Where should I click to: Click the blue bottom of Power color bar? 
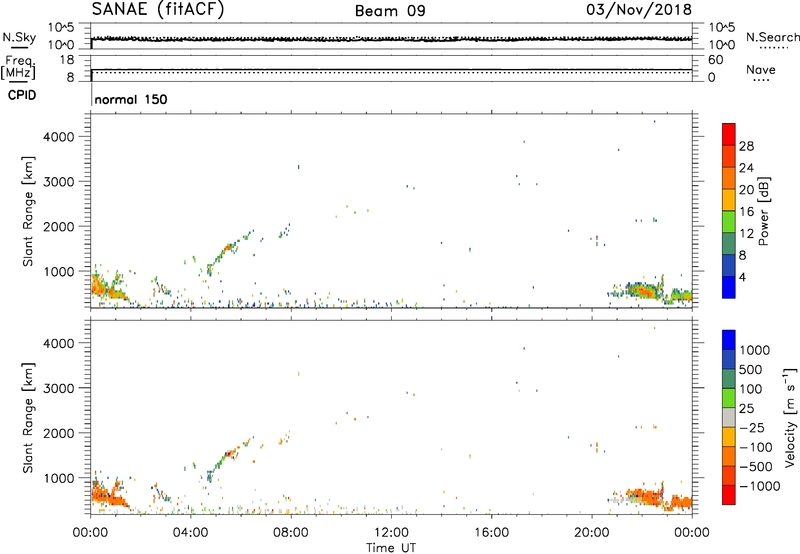[x=729, y=287]
